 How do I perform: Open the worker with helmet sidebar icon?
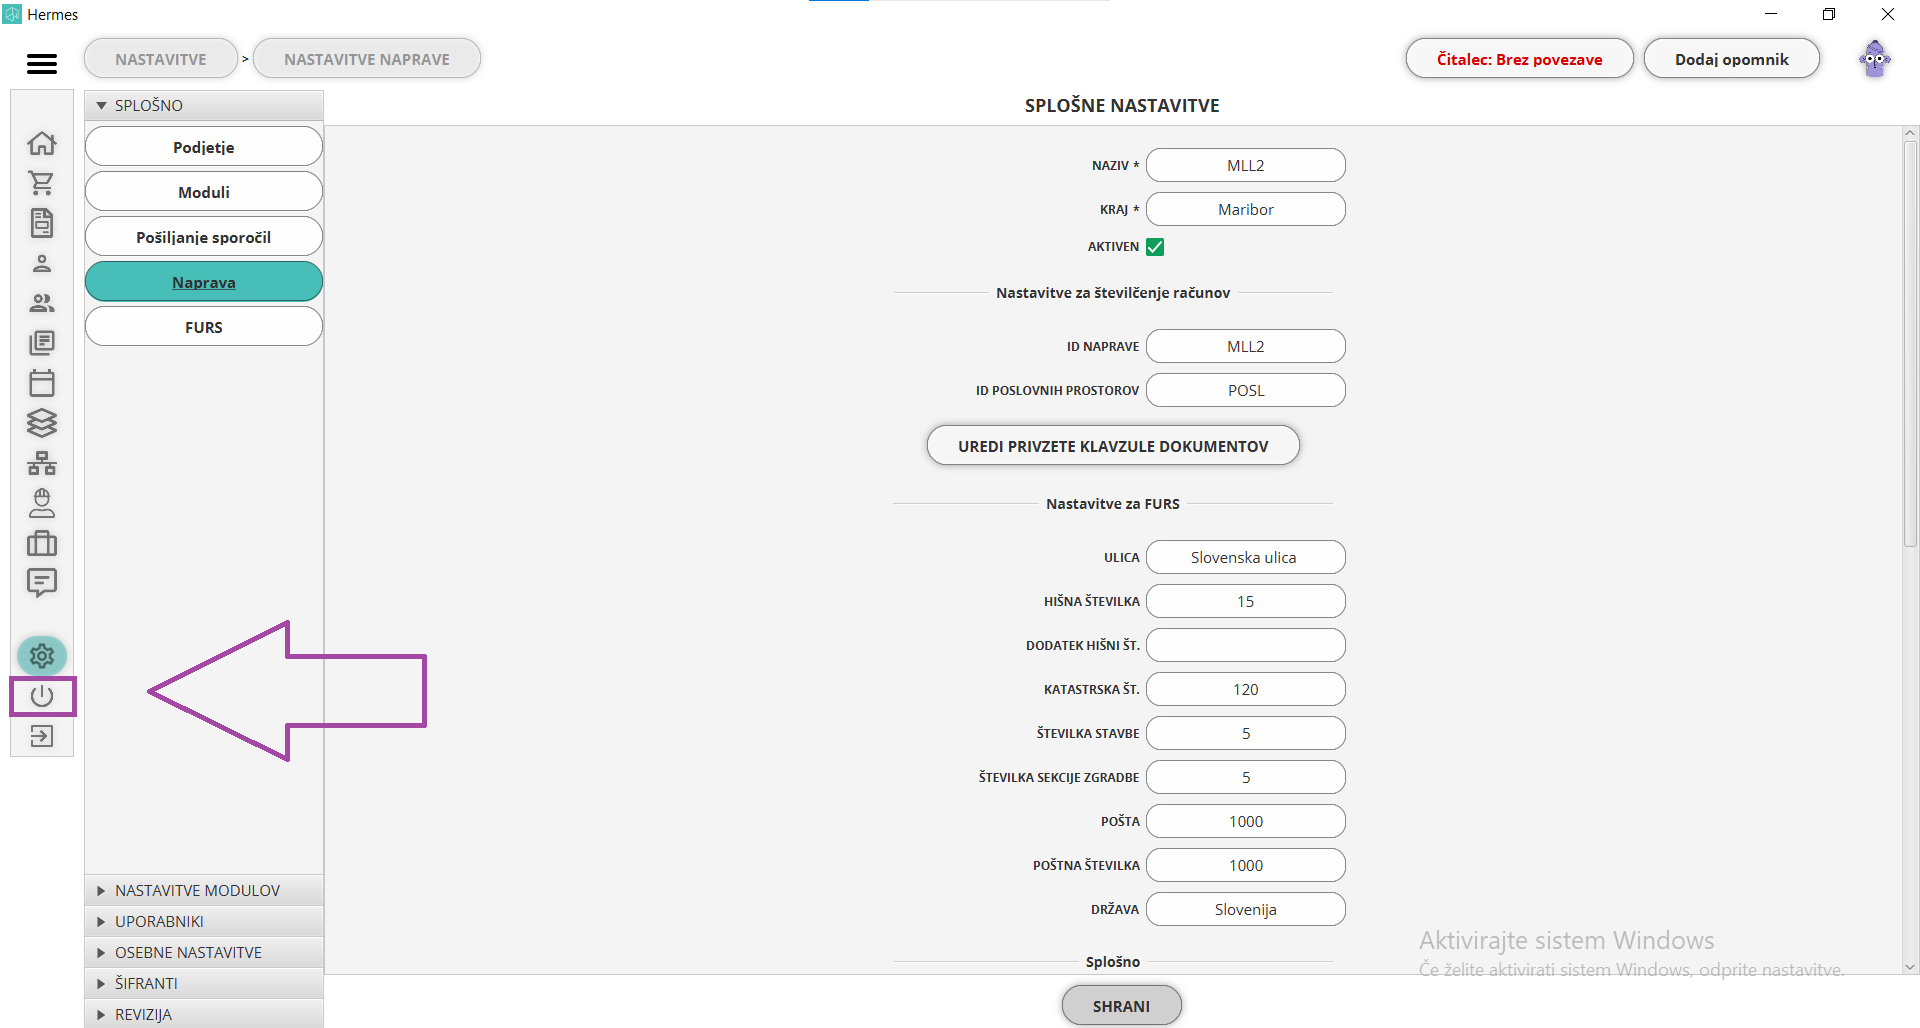pos(42,503)
